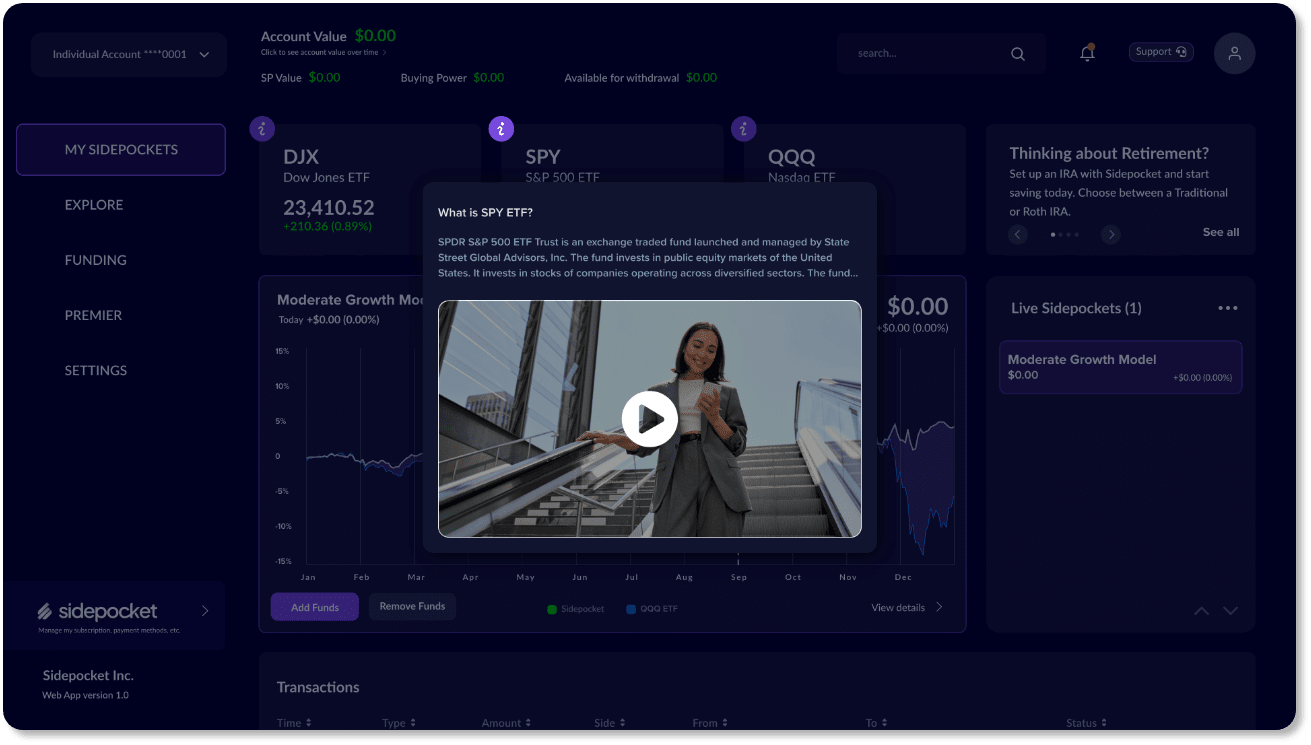Click the Web App version 1.0 text
Screen dimensions: 1311x745
tap(85, 695)
